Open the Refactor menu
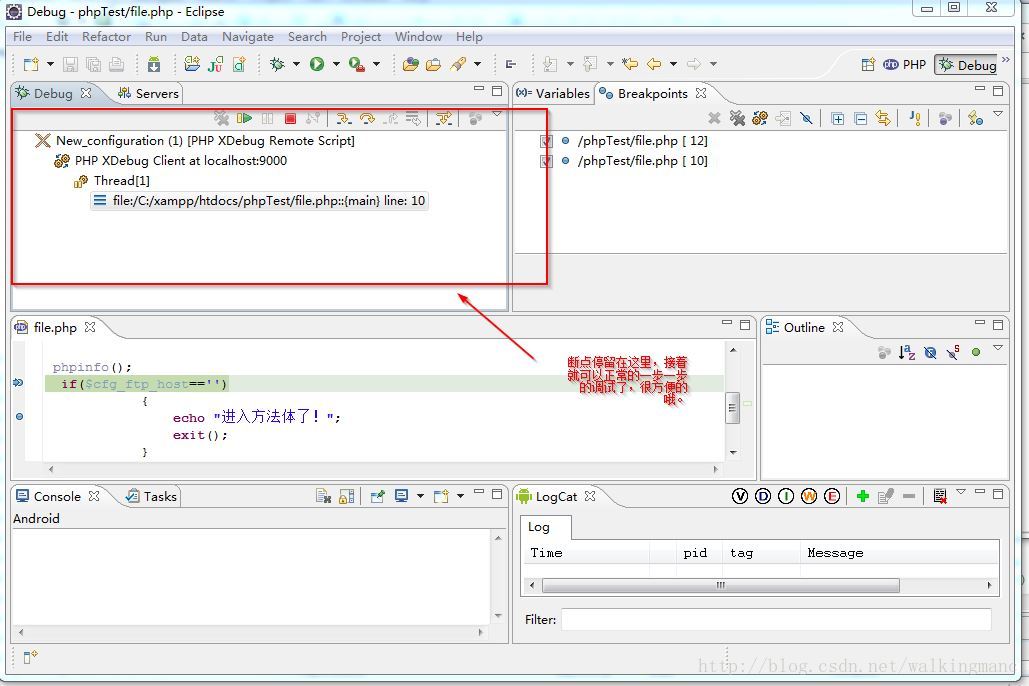Screen dimensions: 1029x686 pyautogui.click(x=106, y=37)
